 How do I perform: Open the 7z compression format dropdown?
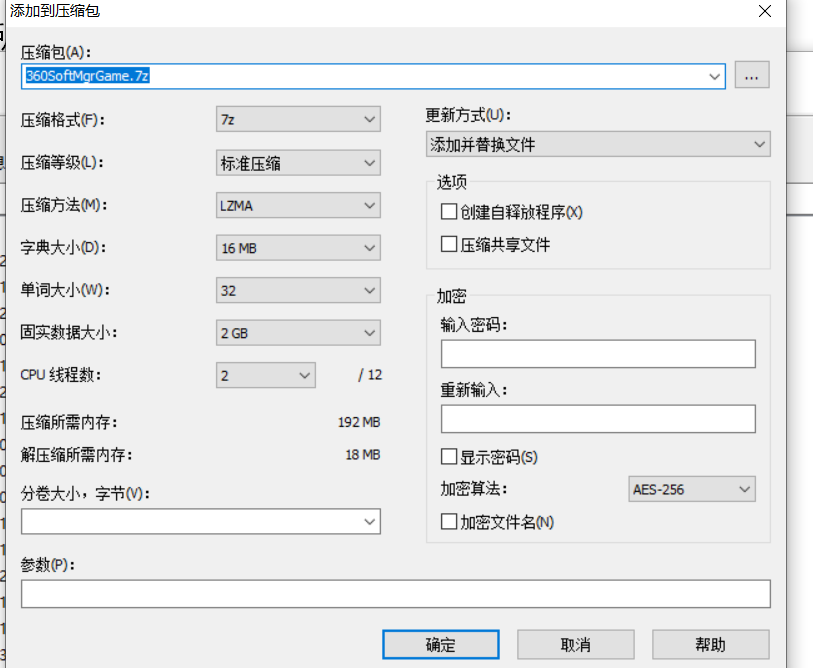pos(298,119)
